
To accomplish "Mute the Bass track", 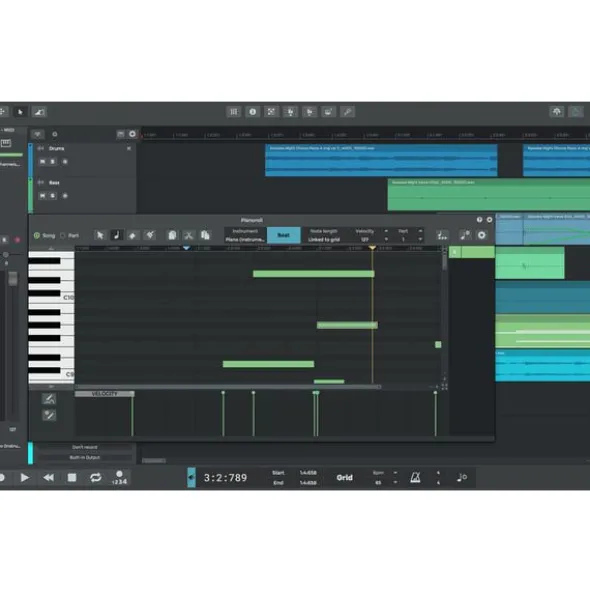I will click(42, 196).
